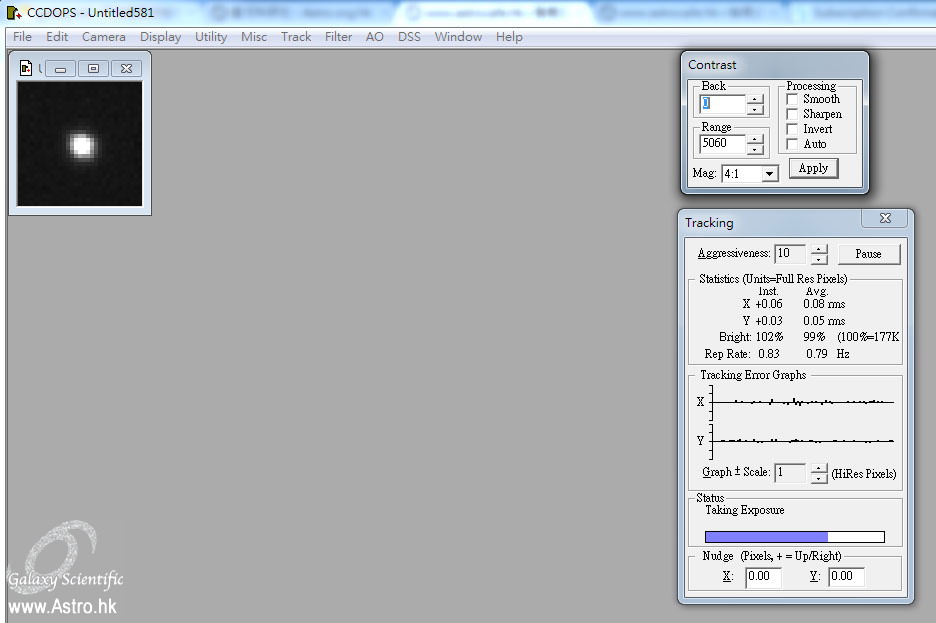Viewport: 936px width, 623px height.
Task: Open the Track menu
Action: point(296,37)
